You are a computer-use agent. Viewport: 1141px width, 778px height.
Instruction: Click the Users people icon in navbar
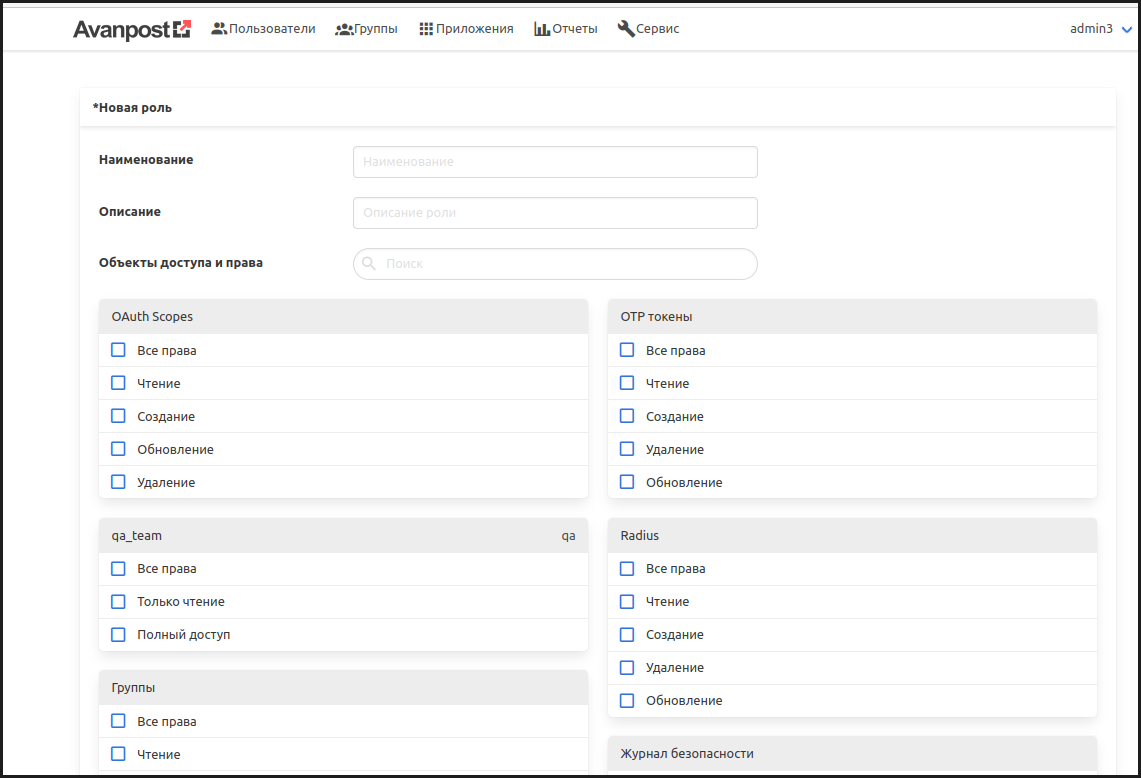coord(219,29)
